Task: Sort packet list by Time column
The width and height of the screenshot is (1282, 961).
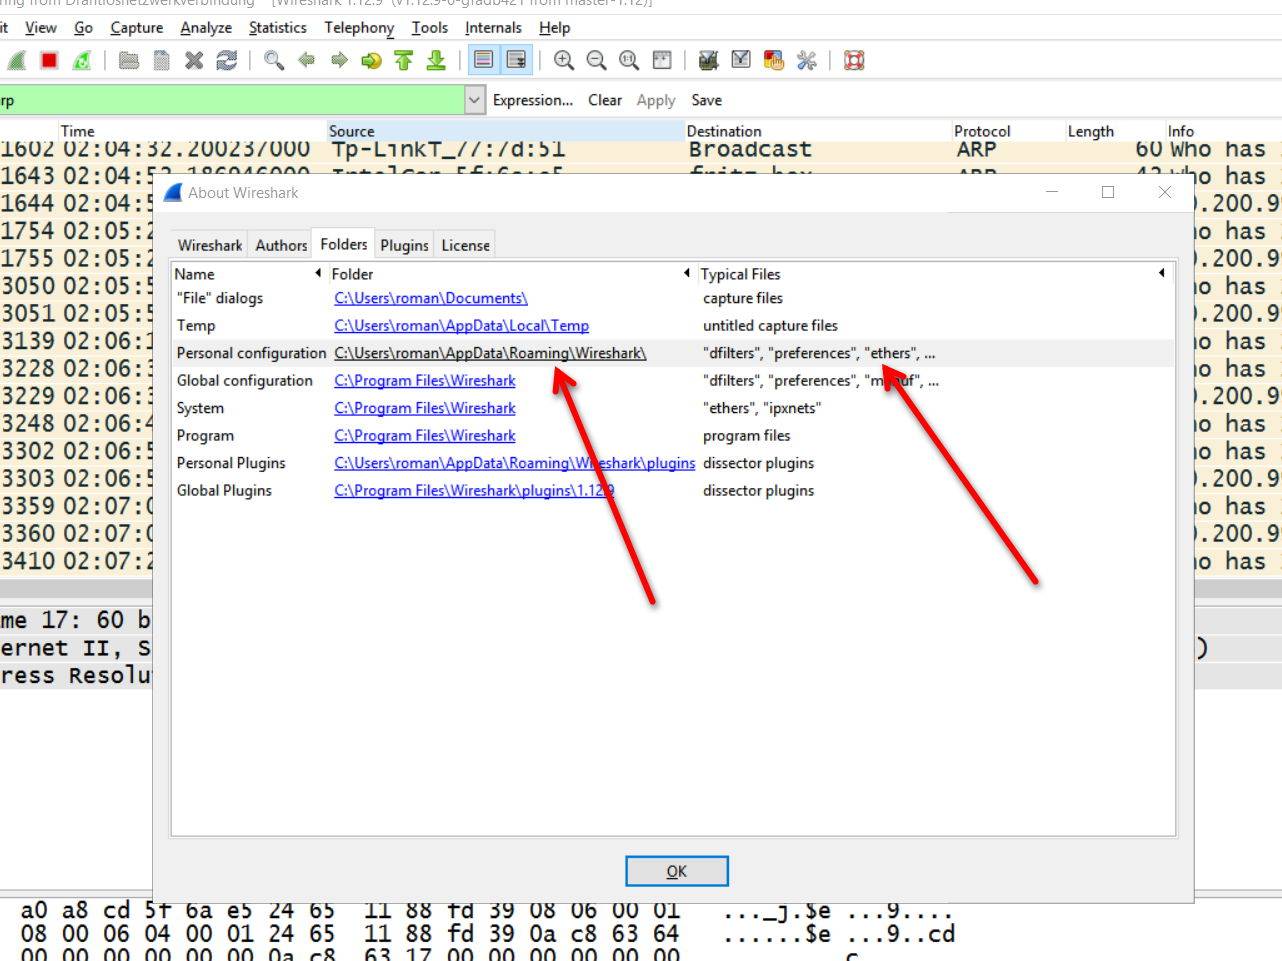Action: point(192,131)
